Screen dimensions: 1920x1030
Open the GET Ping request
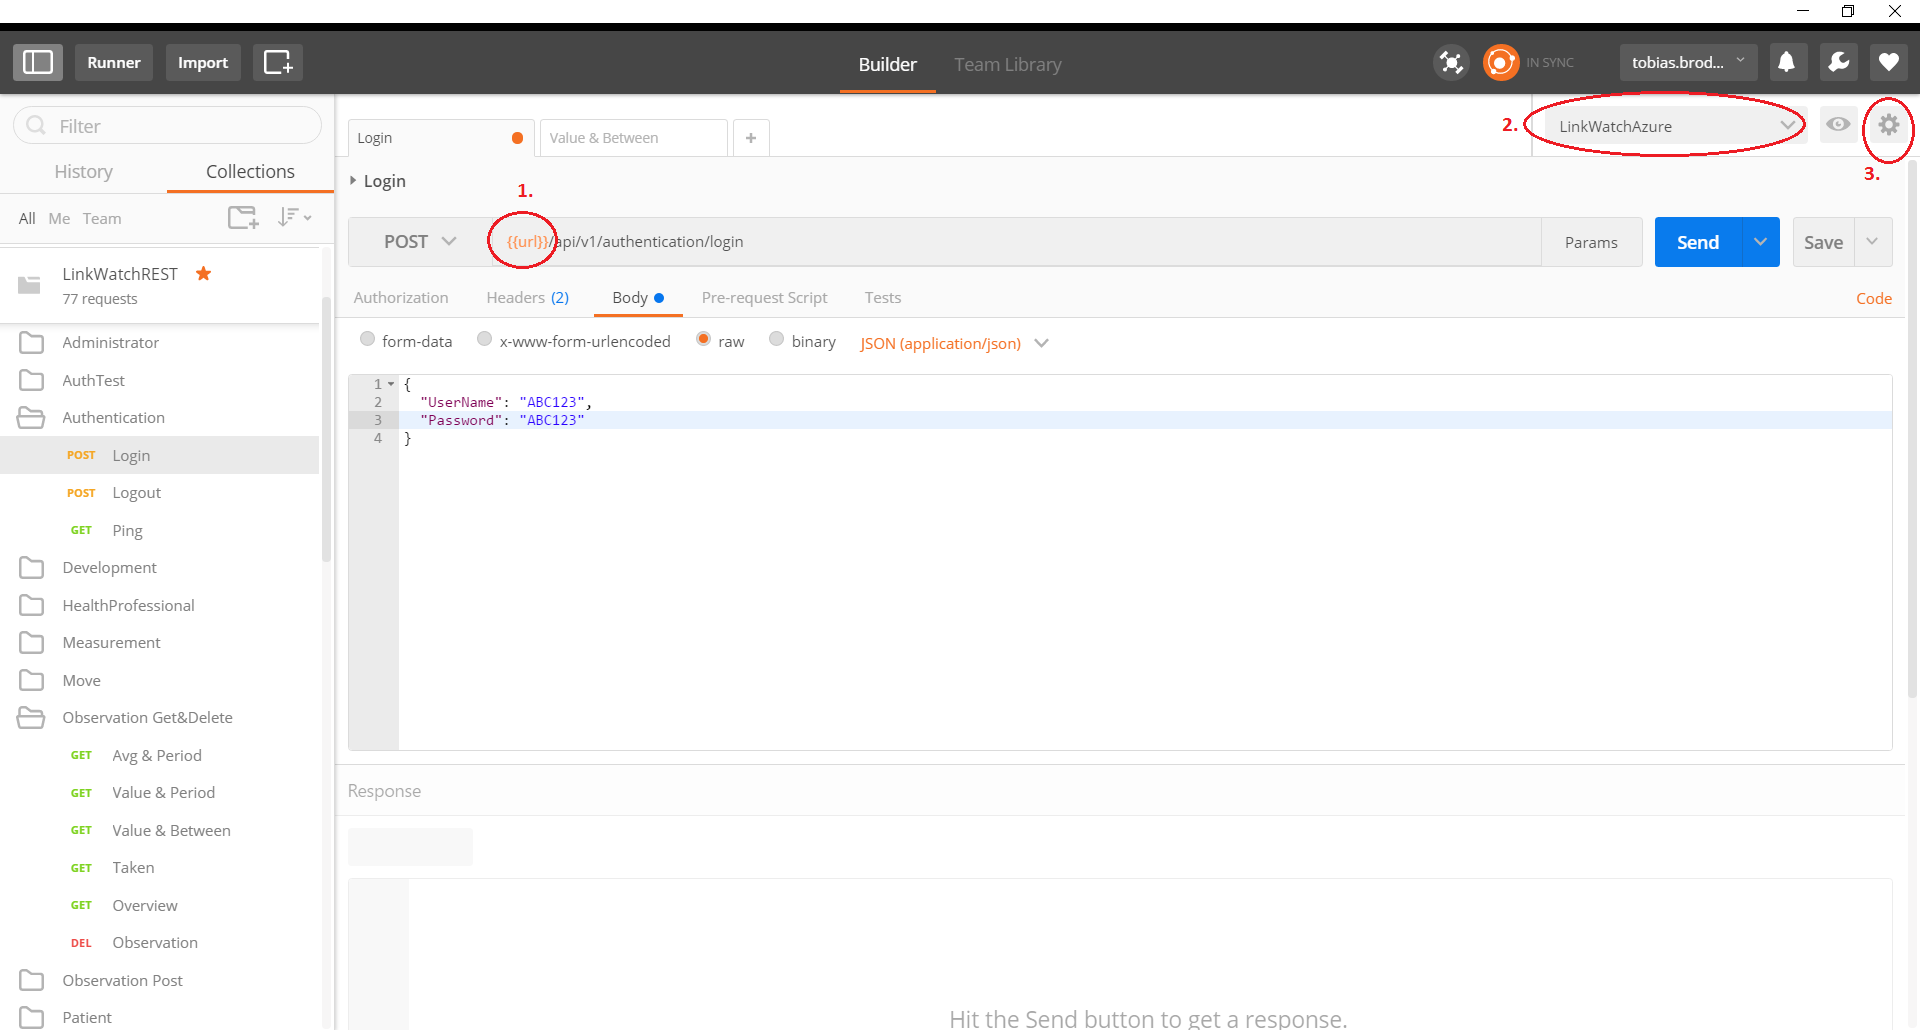(x=160, y=530)
